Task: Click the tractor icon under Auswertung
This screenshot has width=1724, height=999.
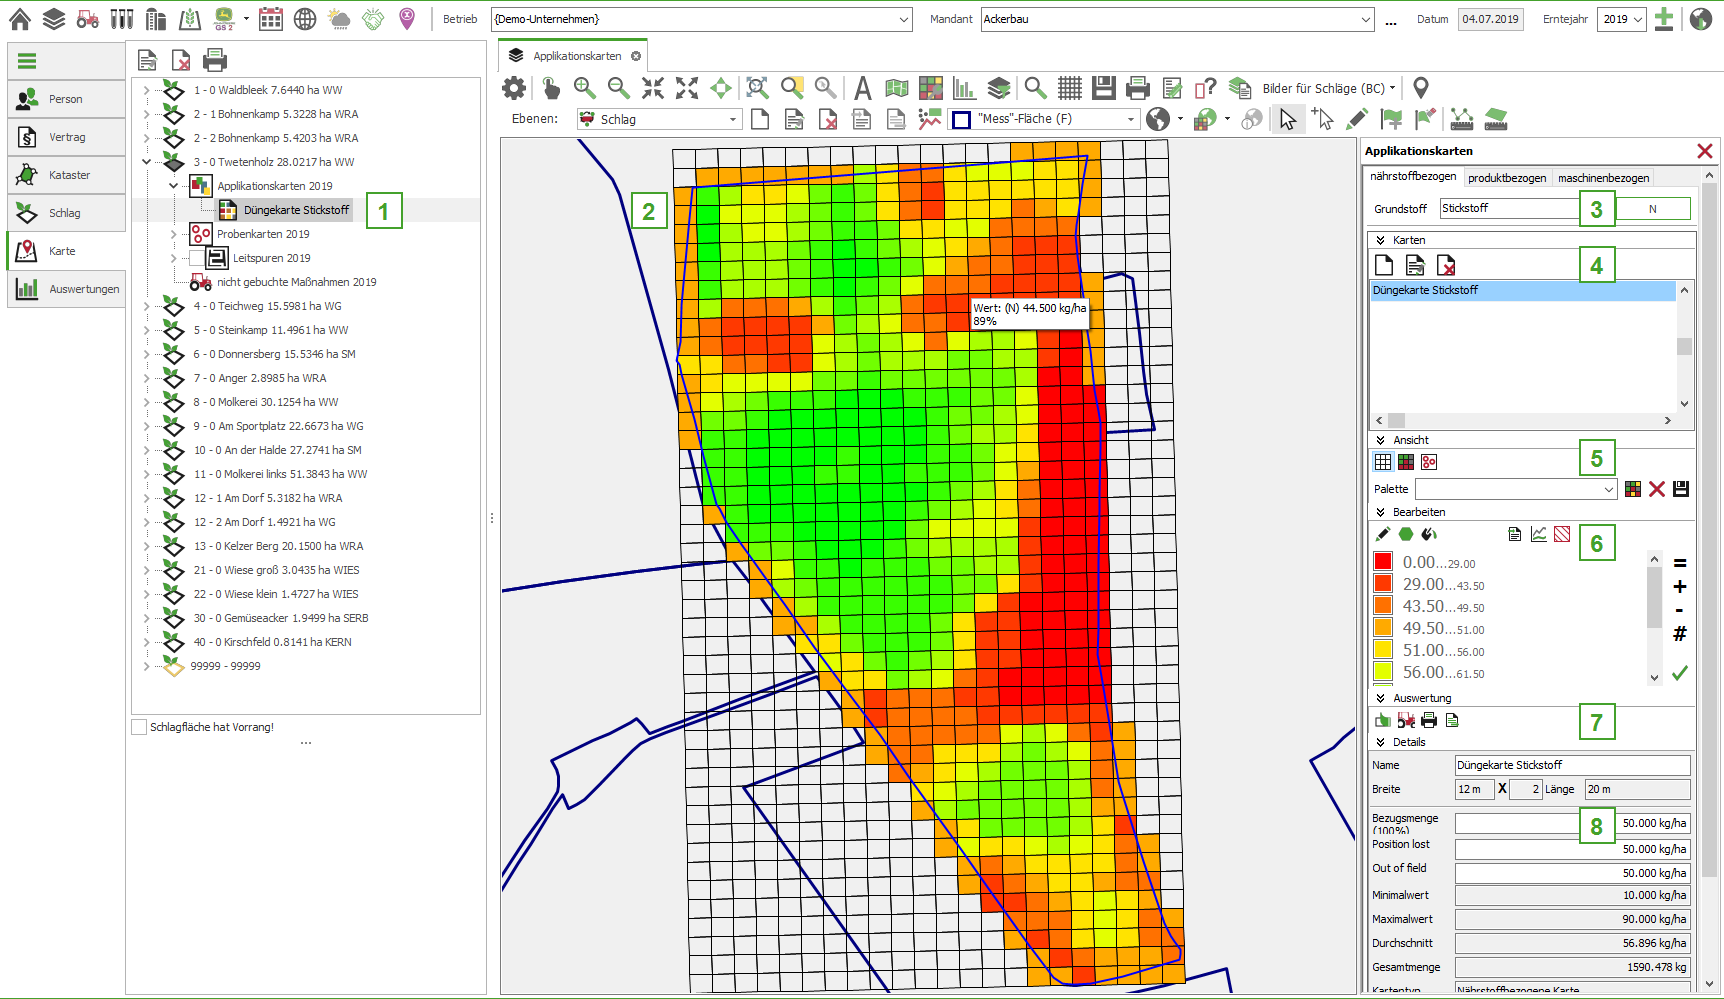Action: click(1406, 720)
